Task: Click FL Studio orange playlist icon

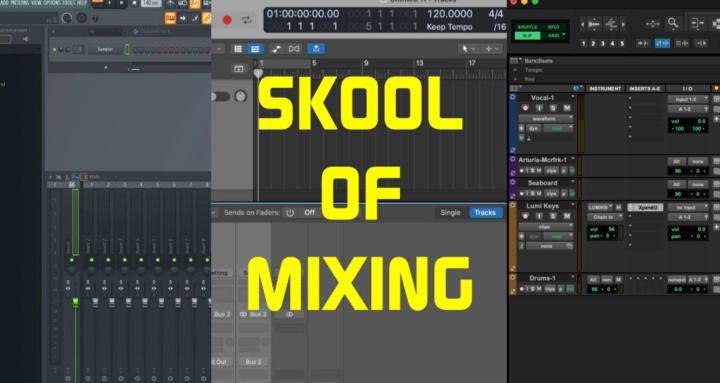Action: tap(170, 18)
